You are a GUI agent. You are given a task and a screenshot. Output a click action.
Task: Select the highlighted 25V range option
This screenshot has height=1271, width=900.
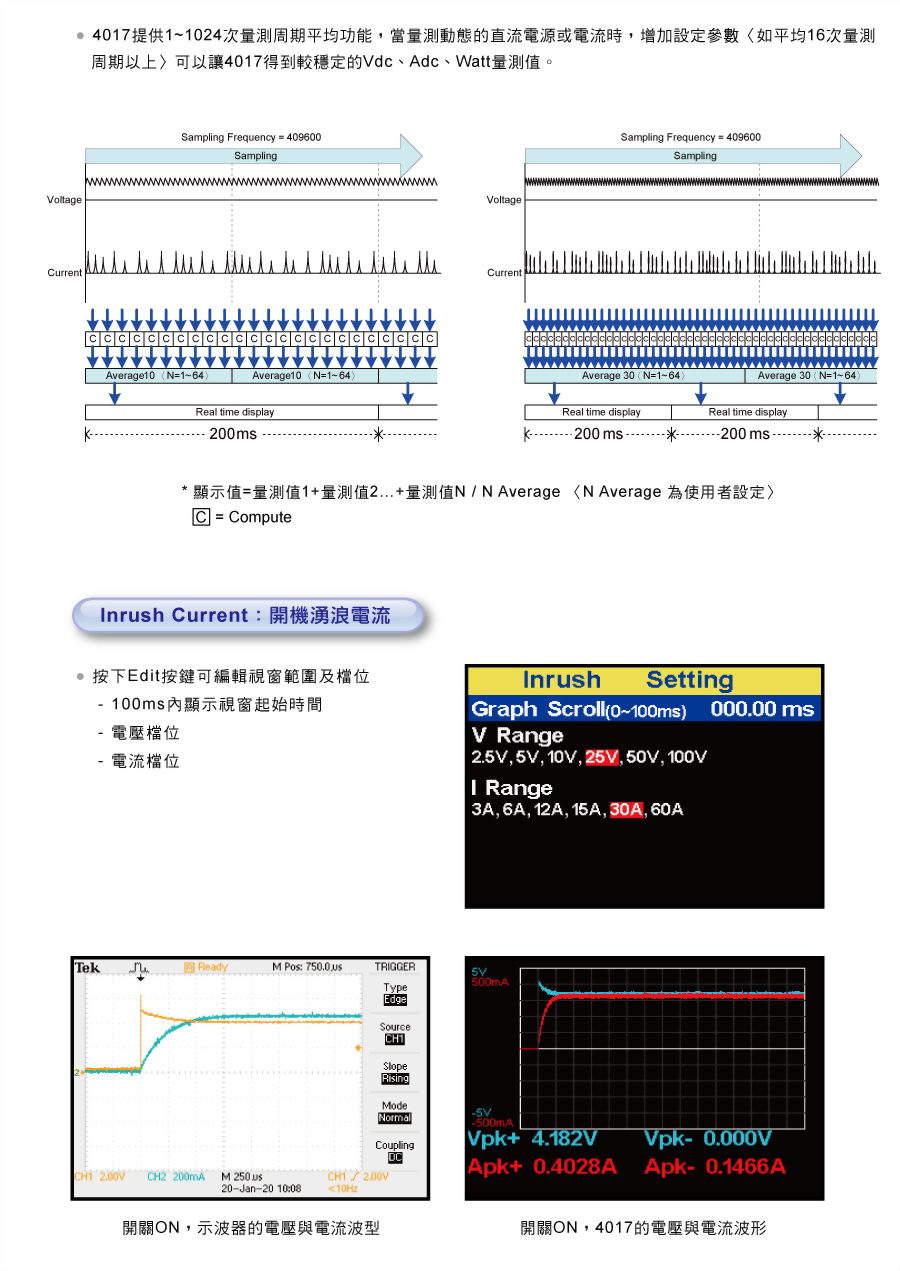point(603,757)
